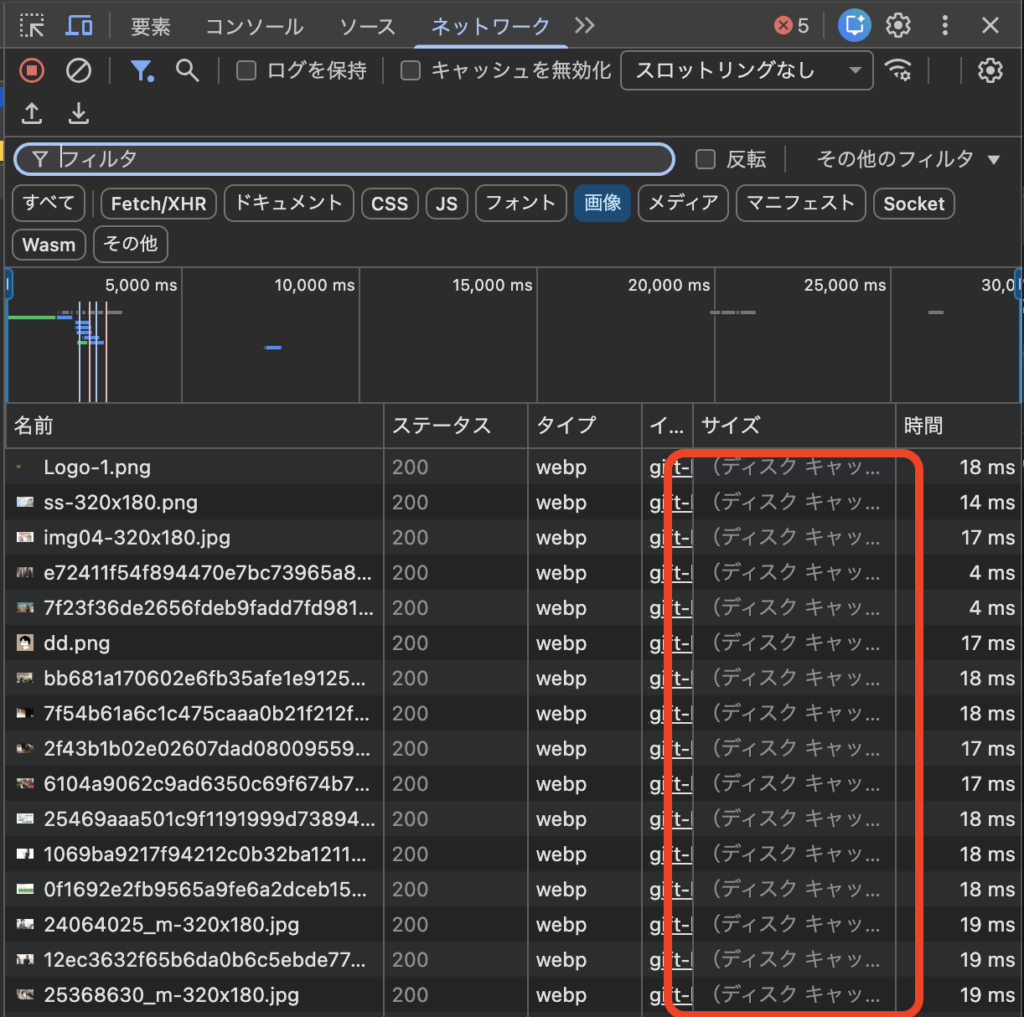1024x1017 pixels.
Task: Check the 反転 filter checkbox
Action: pos(705,159)
